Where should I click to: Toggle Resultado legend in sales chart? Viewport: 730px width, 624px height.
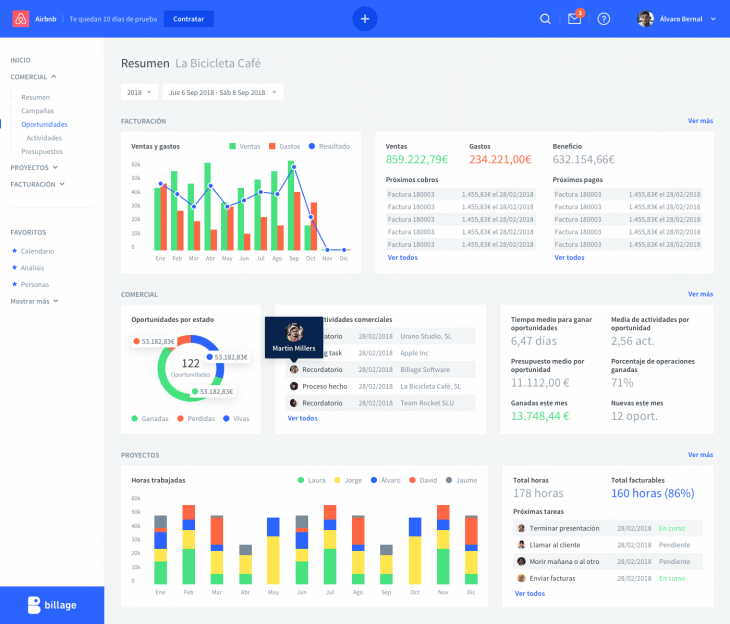click(329, 146)
